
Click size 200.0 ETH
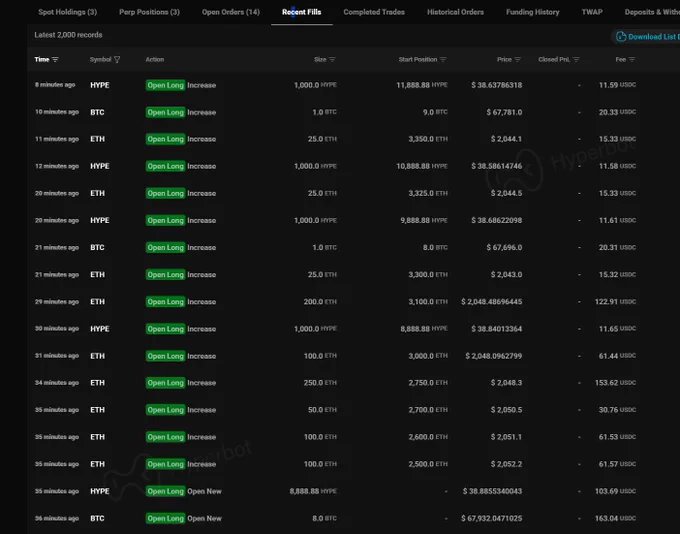click(x=320, y=302)
